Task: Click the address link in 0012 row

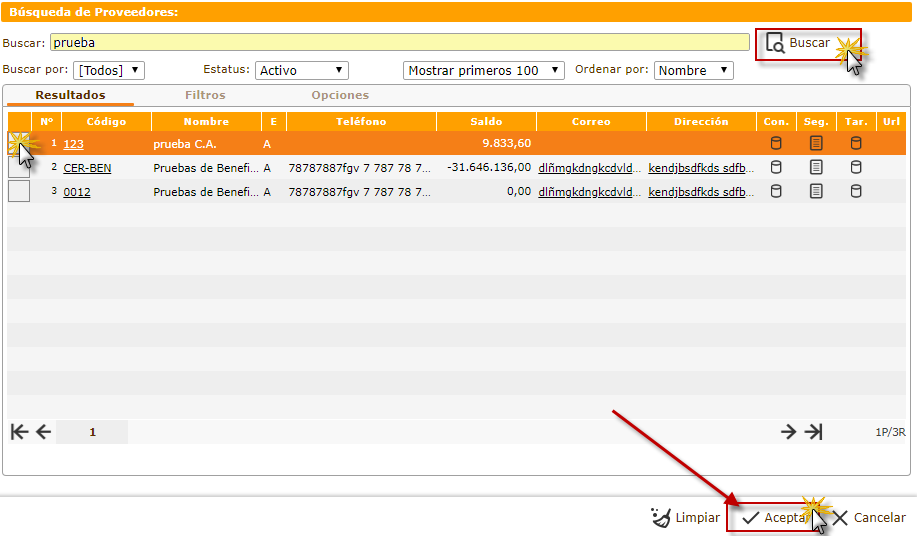Action: click(701, 192)
